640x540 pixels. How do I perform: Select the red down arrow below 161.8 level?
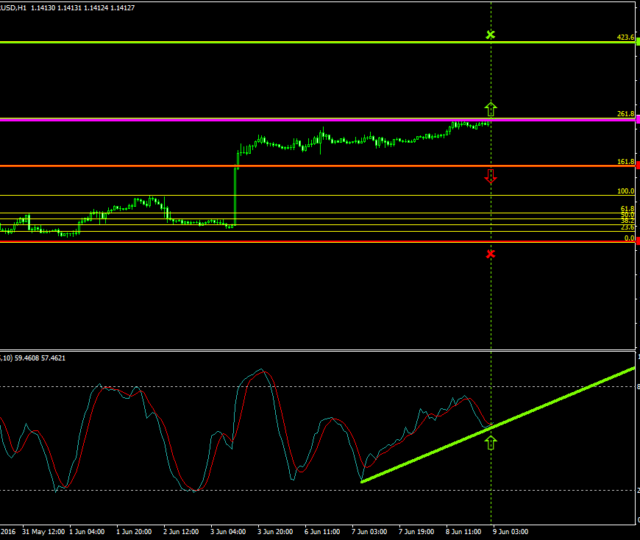click(490, 177)
